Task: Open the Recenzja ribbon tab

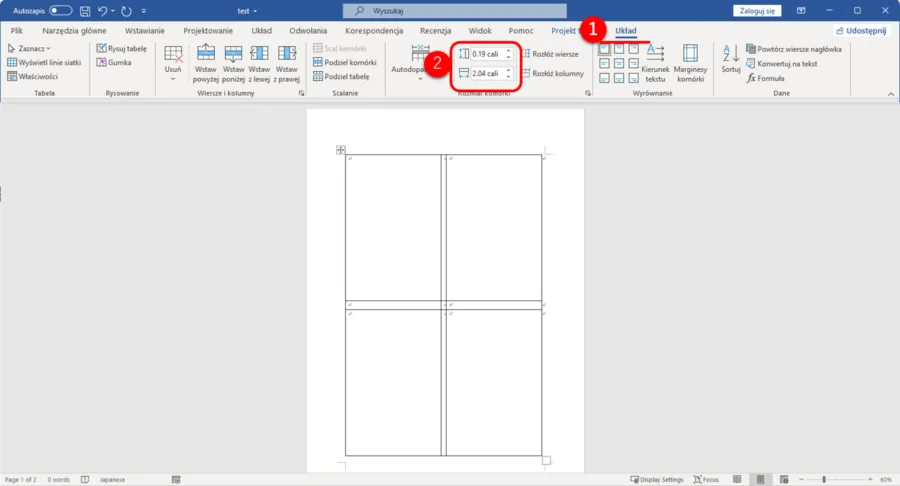Action: click(x=435, y=30)
